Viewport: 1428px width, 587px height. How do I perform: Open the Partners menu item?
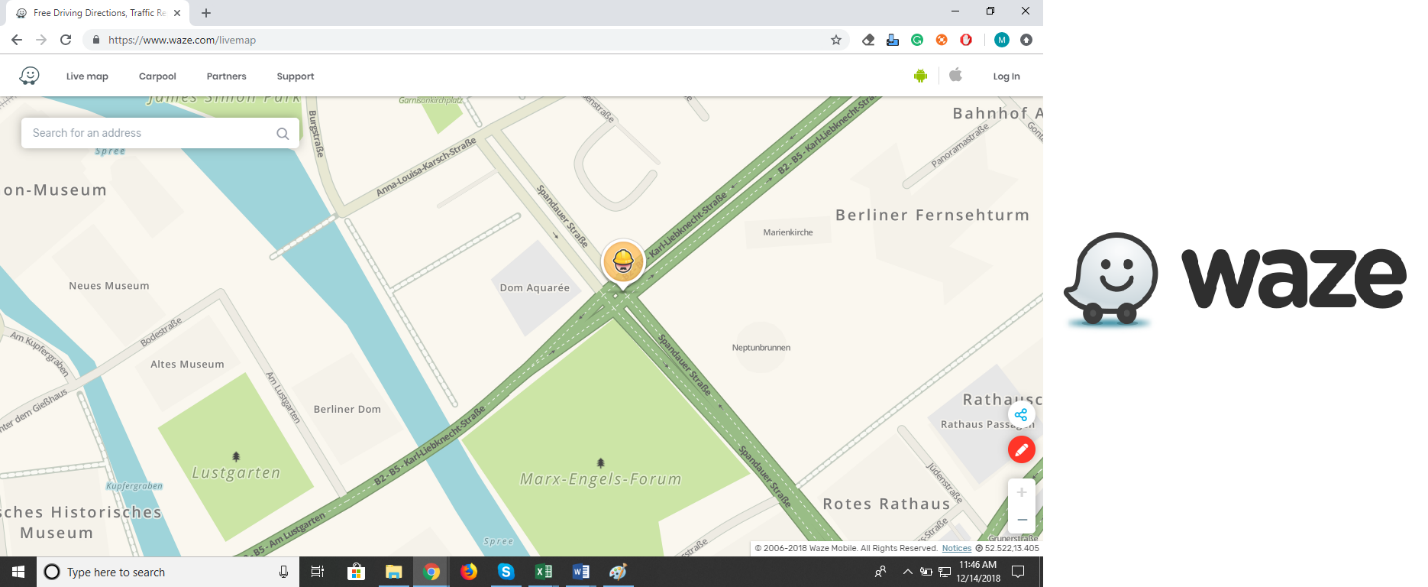tap(226, 75)
